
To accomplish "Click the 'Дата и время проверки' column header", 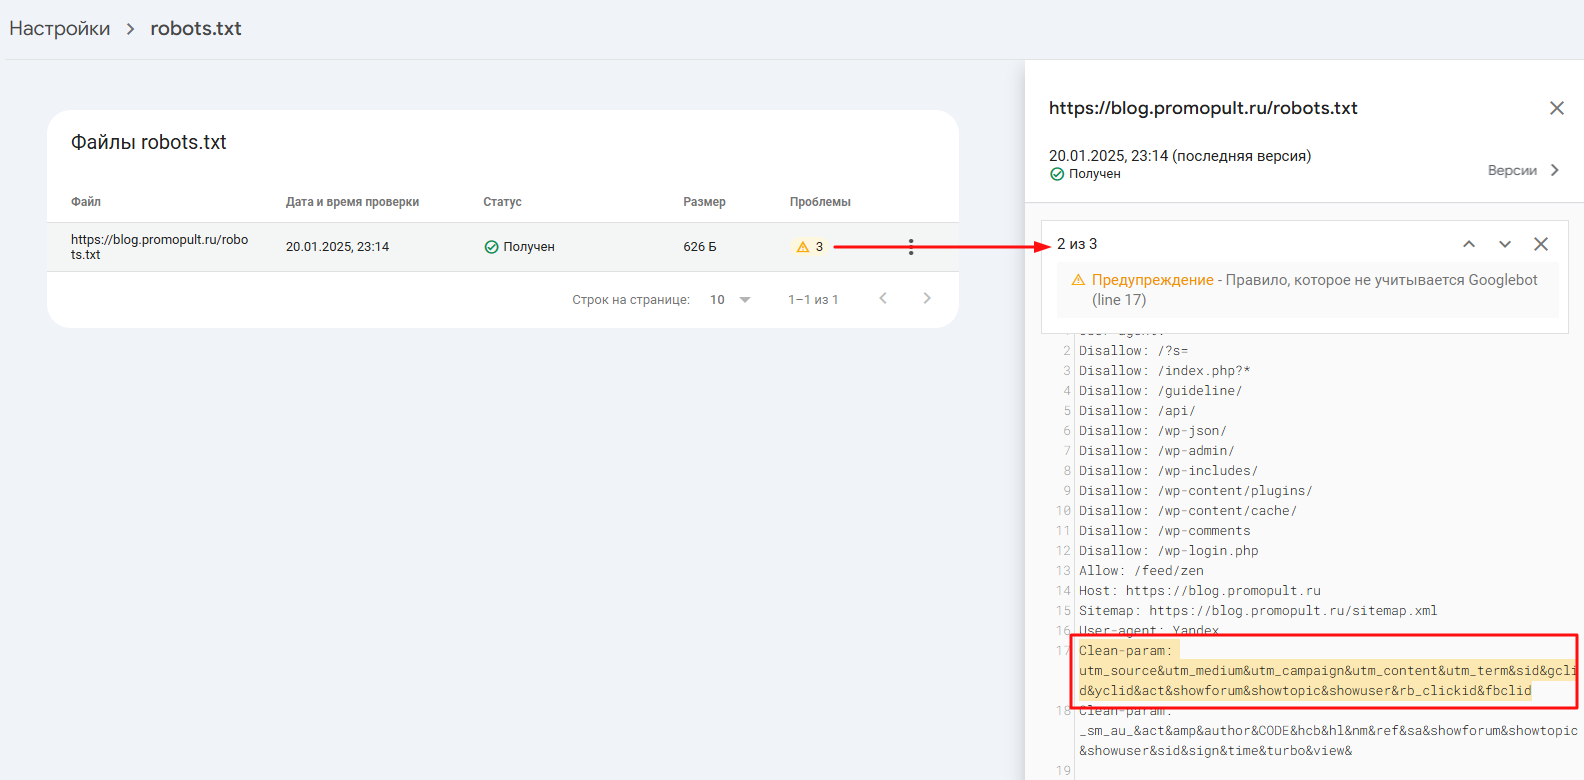I will click(352, 202).
